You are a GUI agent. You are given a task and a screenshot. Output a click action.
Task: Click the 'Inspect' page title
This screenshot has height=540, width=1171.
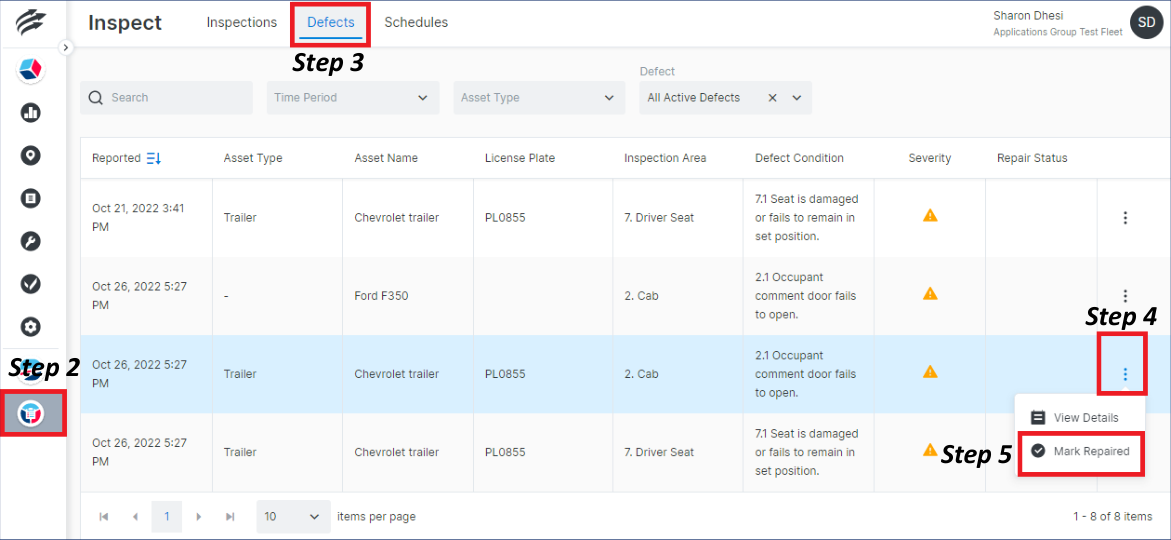coord(125,22)
